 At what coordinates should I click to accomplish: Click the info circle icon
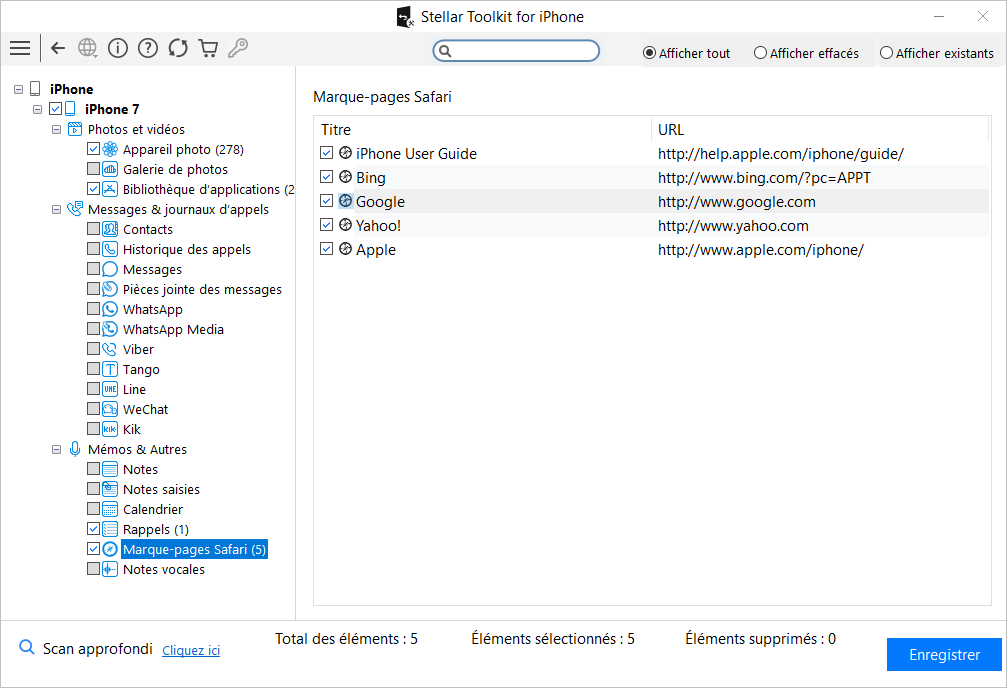coord(118,48)
